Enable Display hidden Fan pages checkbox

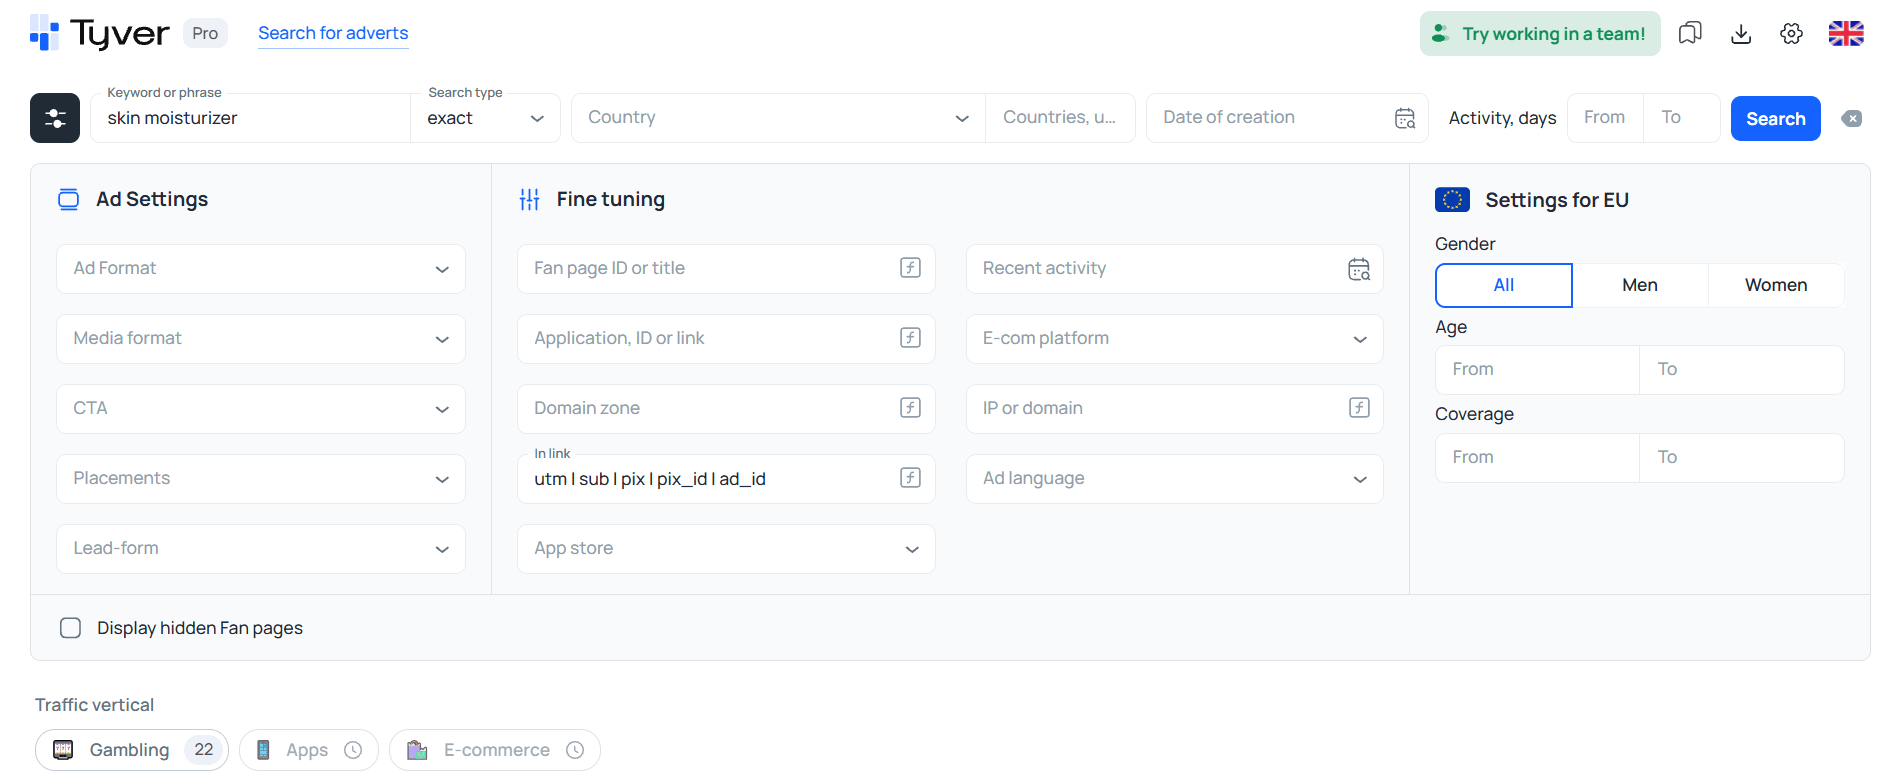click(x=70, y=628)
